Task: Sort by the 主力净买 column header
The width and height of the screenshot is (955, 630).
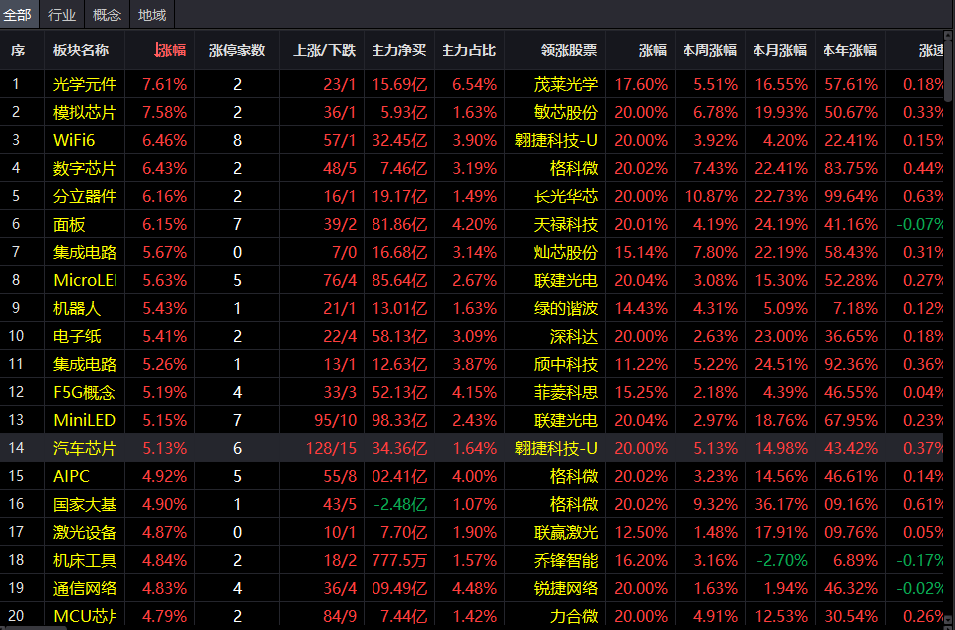Action: click(x=400, y=51)
